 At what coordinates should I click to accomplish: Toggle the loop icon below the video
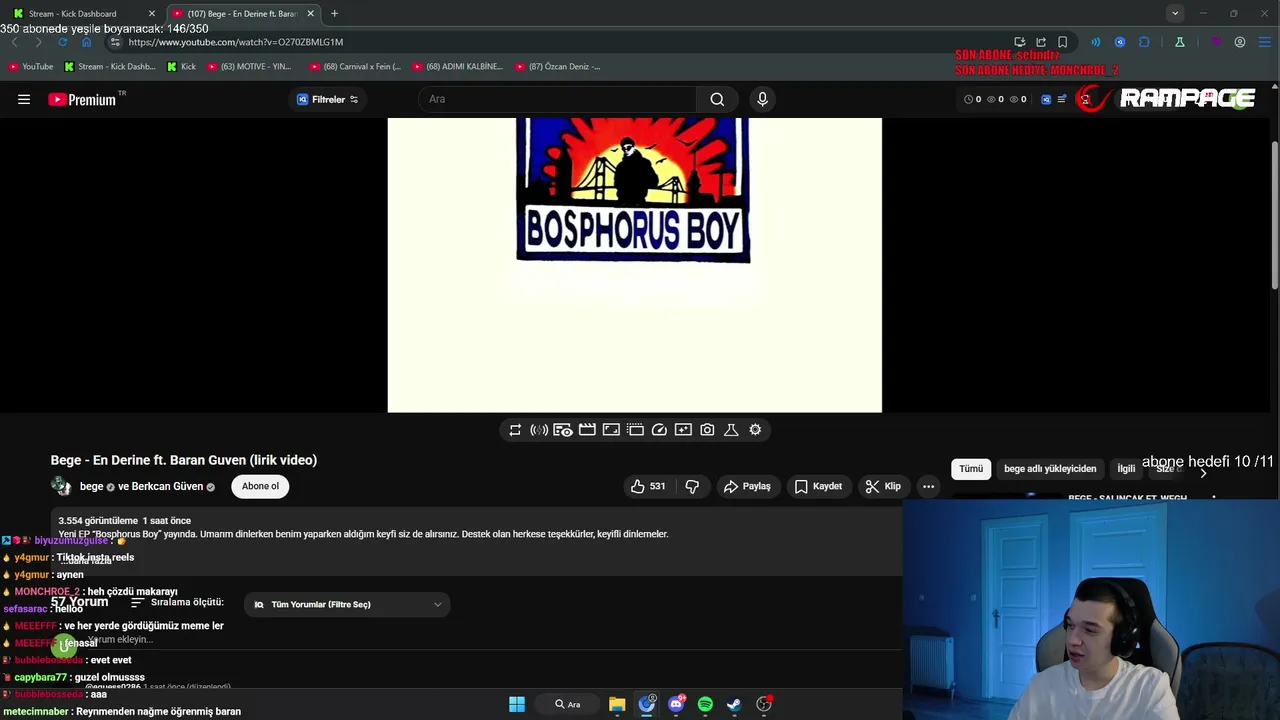[x=515, y=430]
